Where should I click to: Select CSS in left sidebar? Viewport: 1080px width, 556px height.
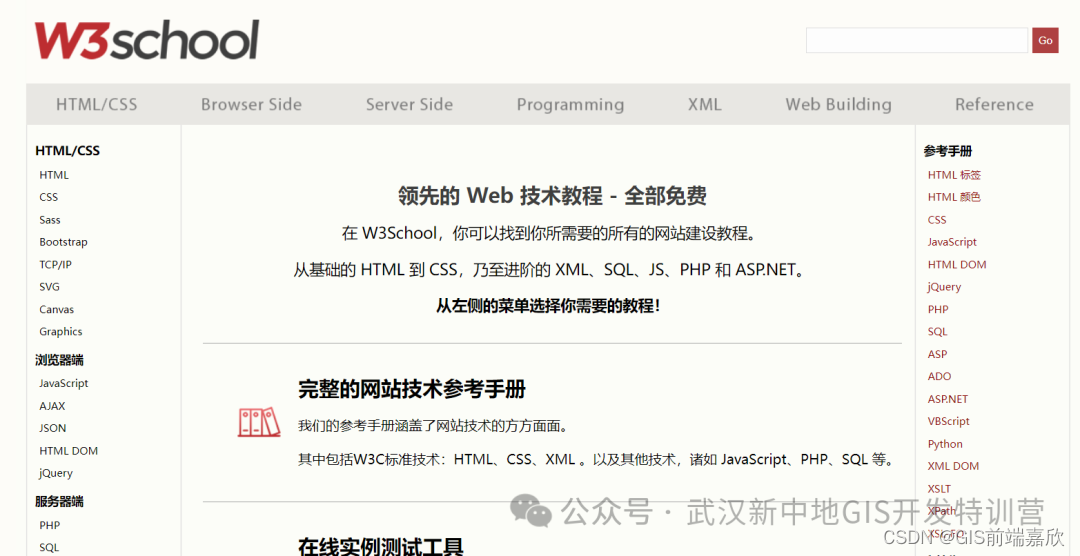coord(48,197)
